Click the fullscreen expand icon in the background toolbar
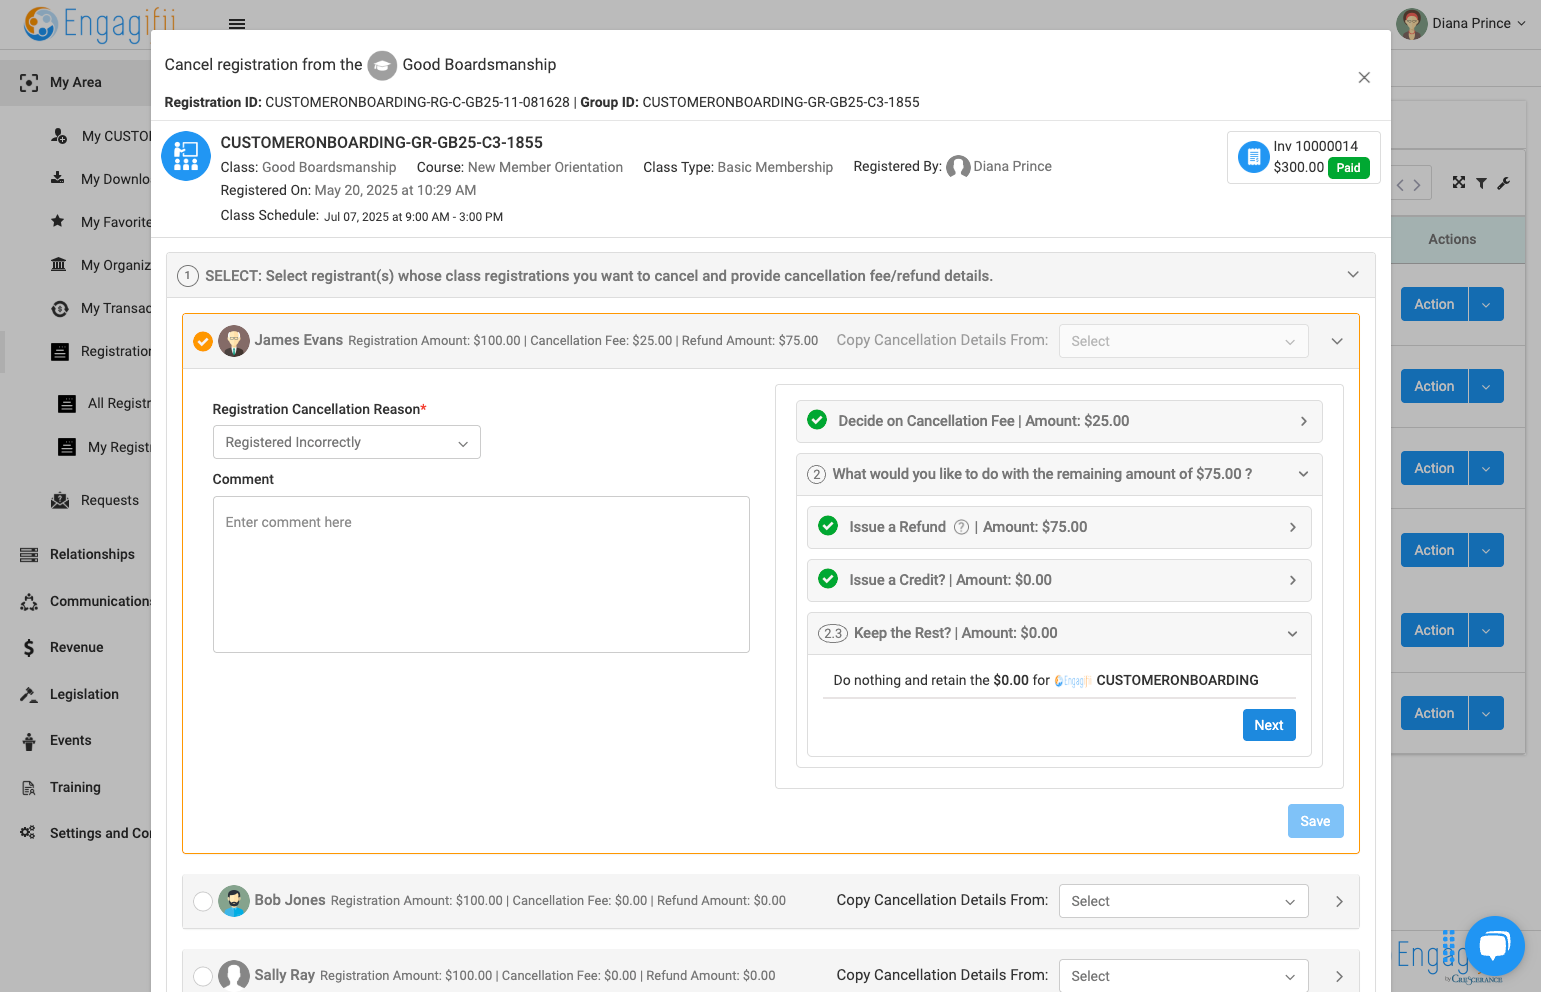This screenshot has height=992, width=1541. click(1459, 182)
